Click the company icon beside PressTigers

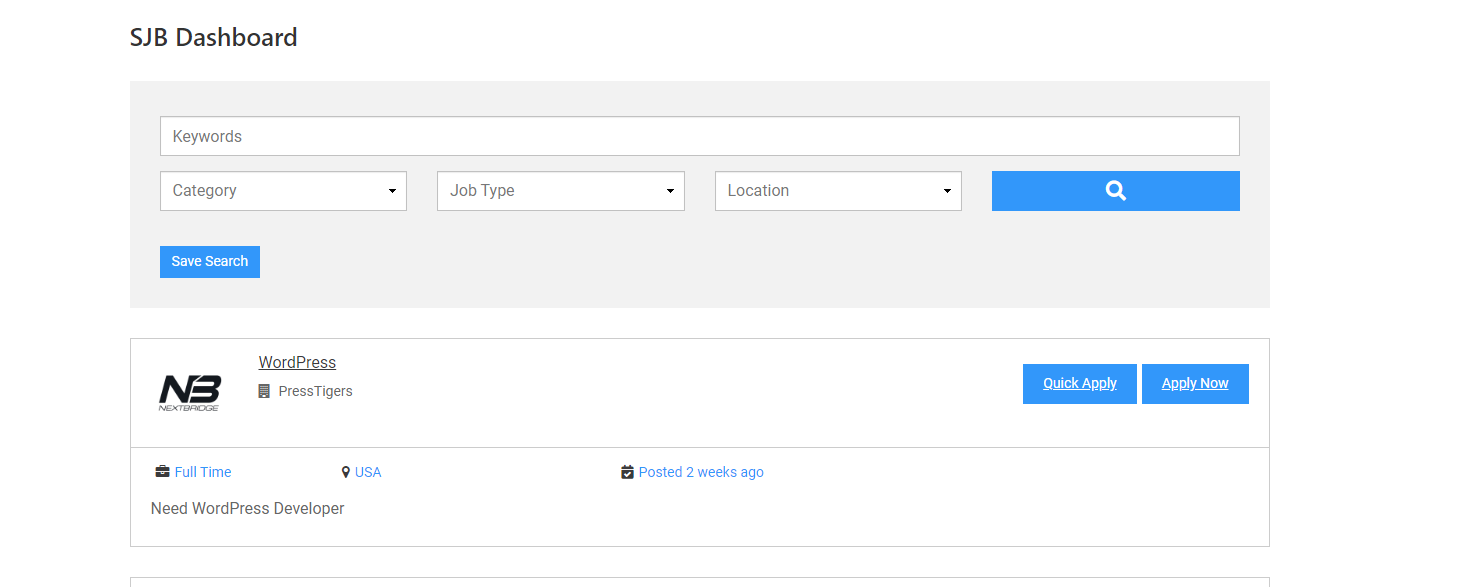[263, 390]
